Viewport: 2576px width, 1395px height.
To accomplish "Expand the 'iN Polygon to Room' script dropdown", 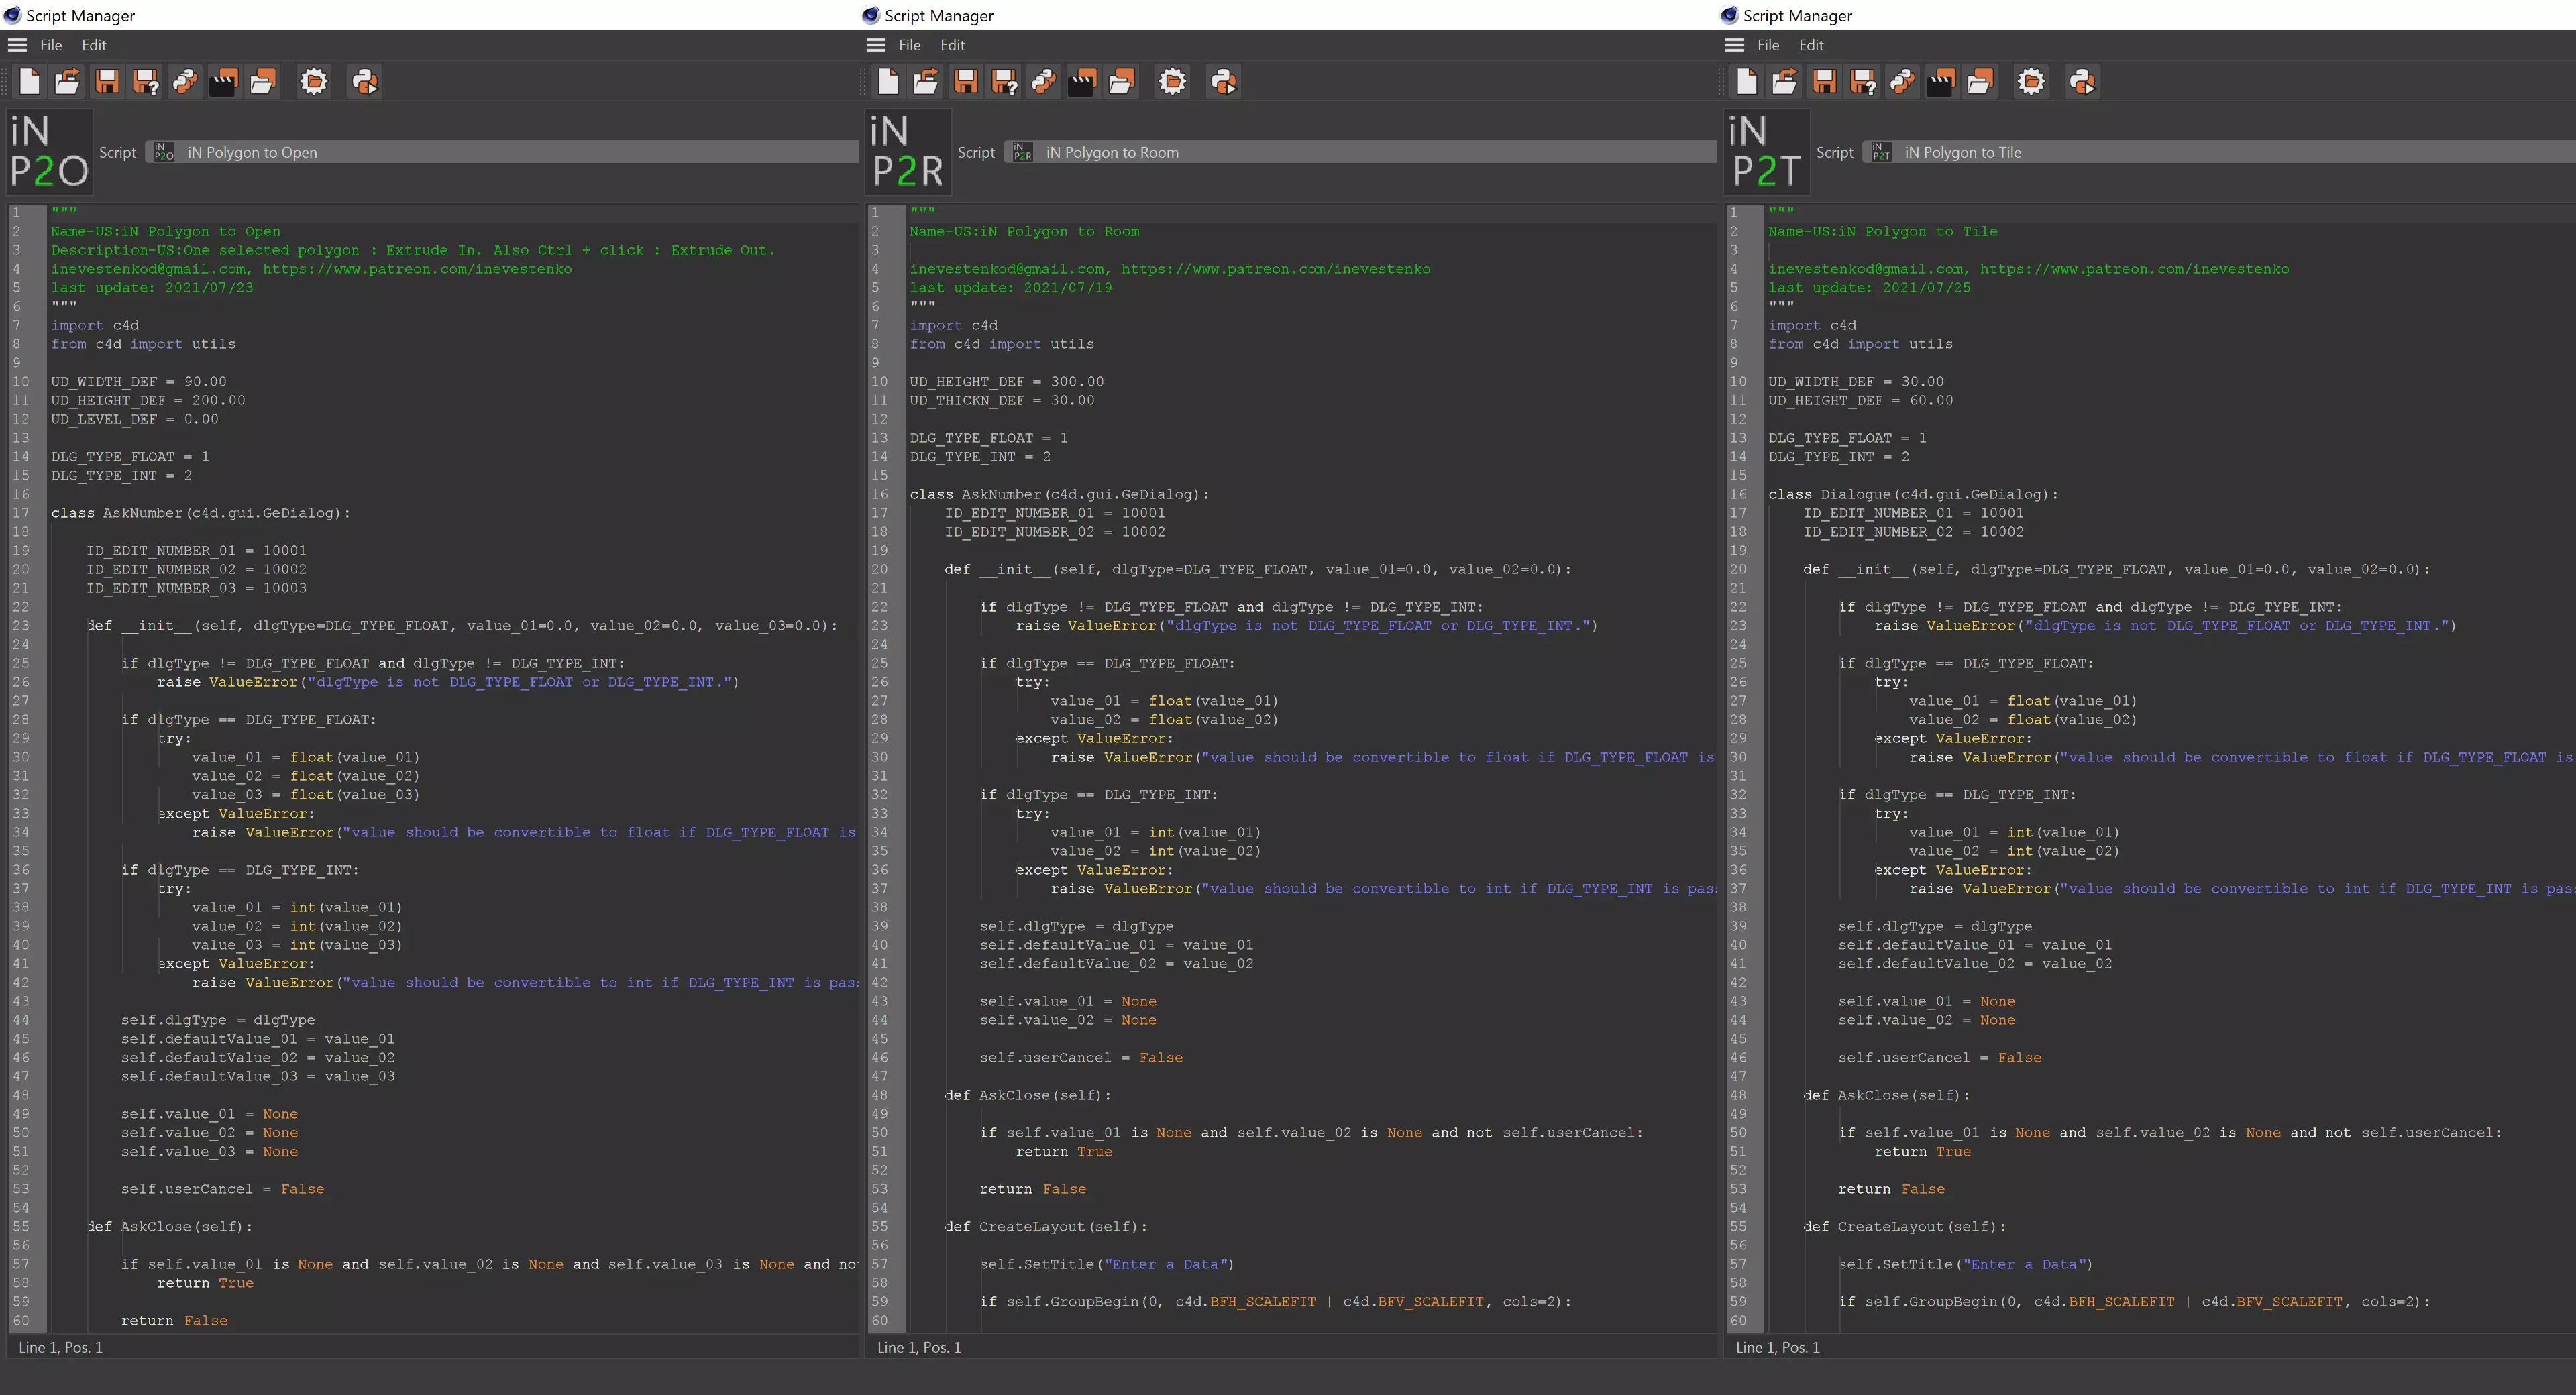I will coord(1360,152).
